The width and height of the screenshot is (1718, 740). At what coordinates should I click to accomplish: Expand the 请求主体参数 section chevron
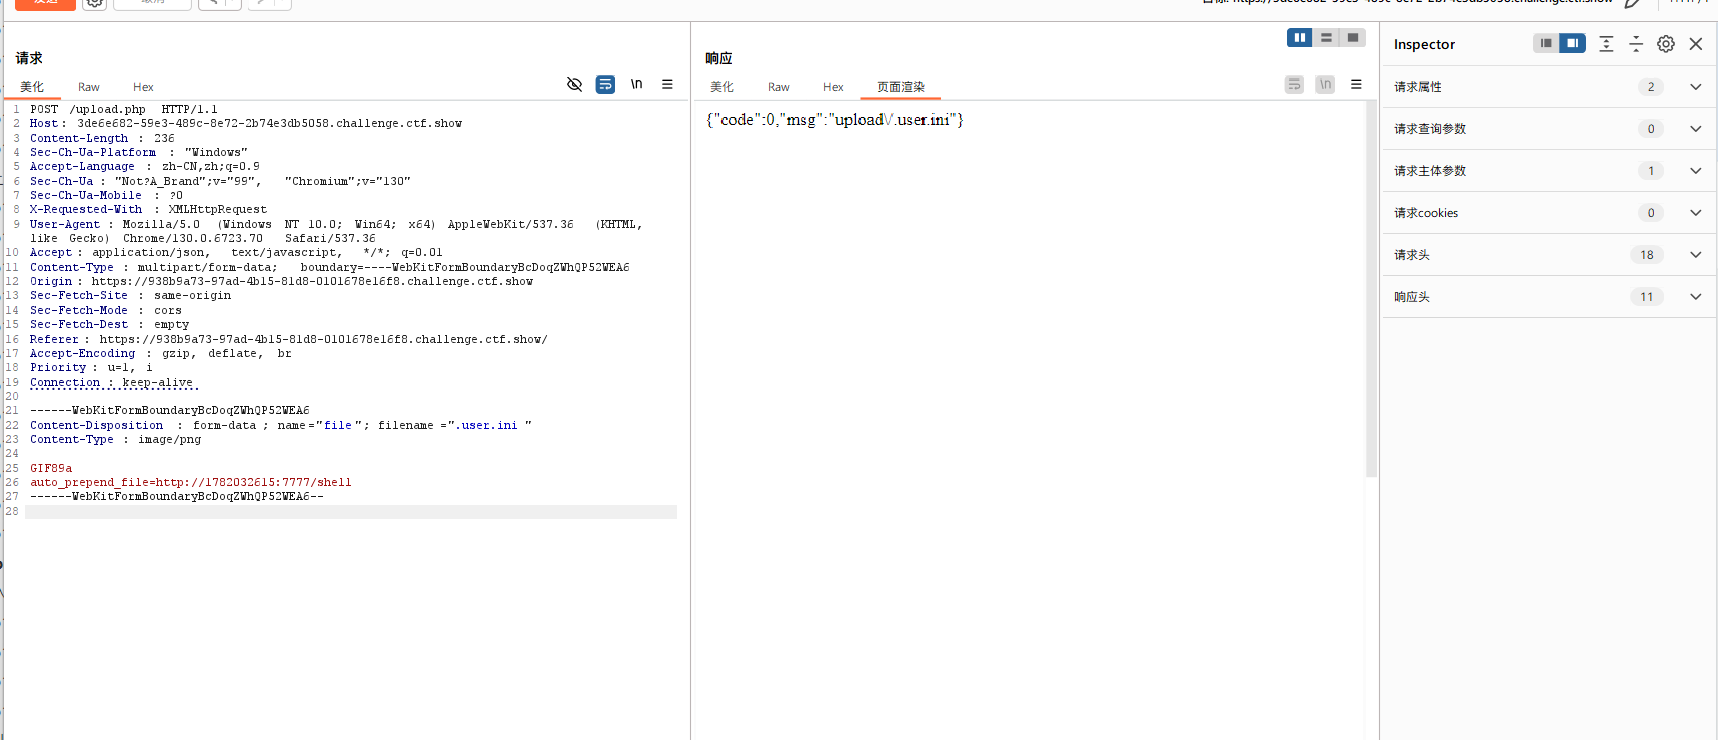[x=1696, y=171]
